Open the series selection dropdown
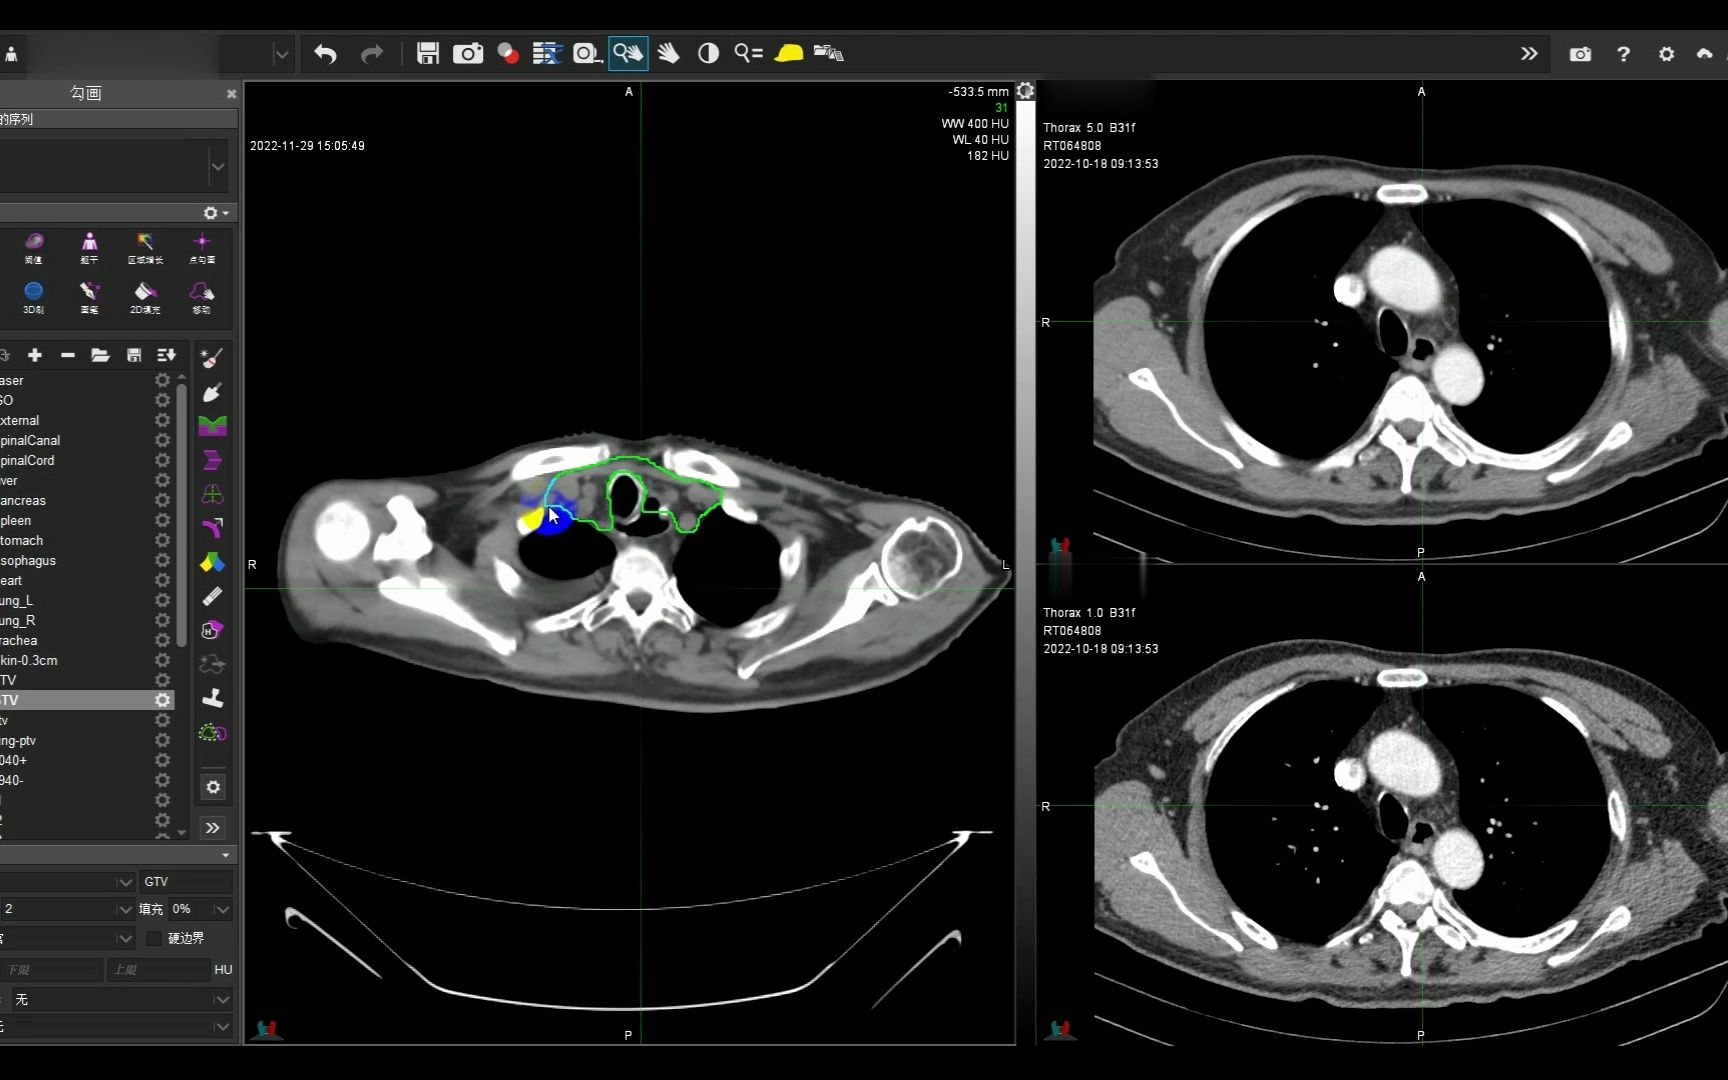 click(x=218, y=166)
